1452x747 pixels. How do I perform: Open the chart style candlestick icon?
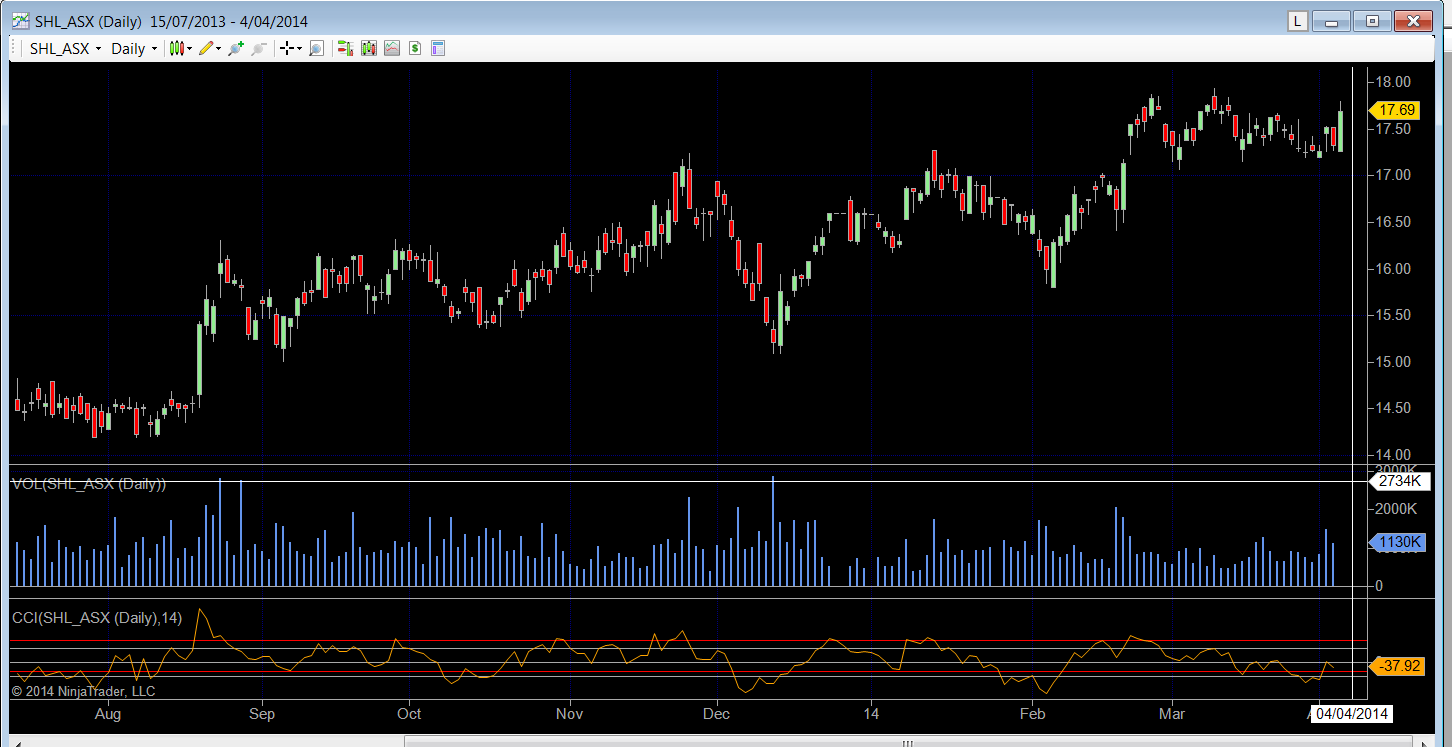click(x=177, y=48)
